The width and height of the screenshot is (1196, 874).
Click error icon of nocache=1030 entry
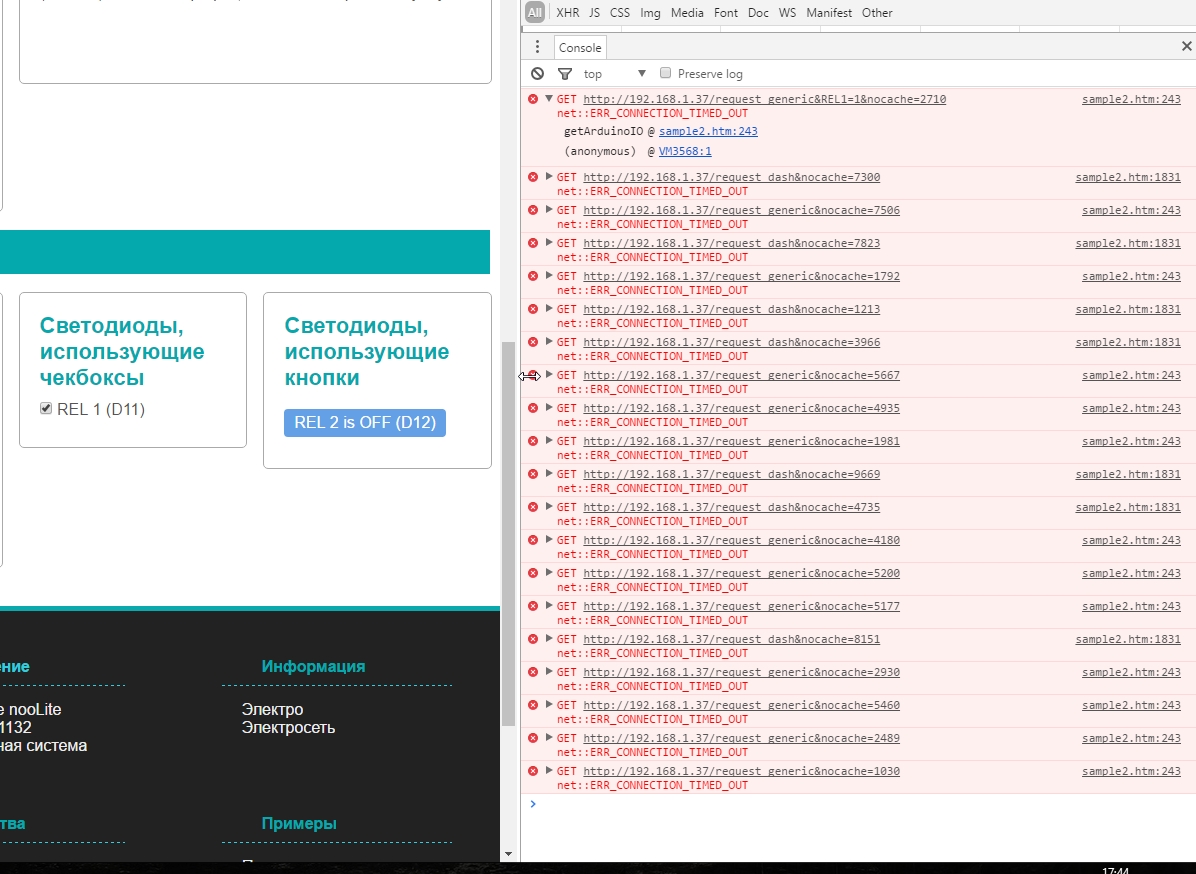tap(532, 771)
